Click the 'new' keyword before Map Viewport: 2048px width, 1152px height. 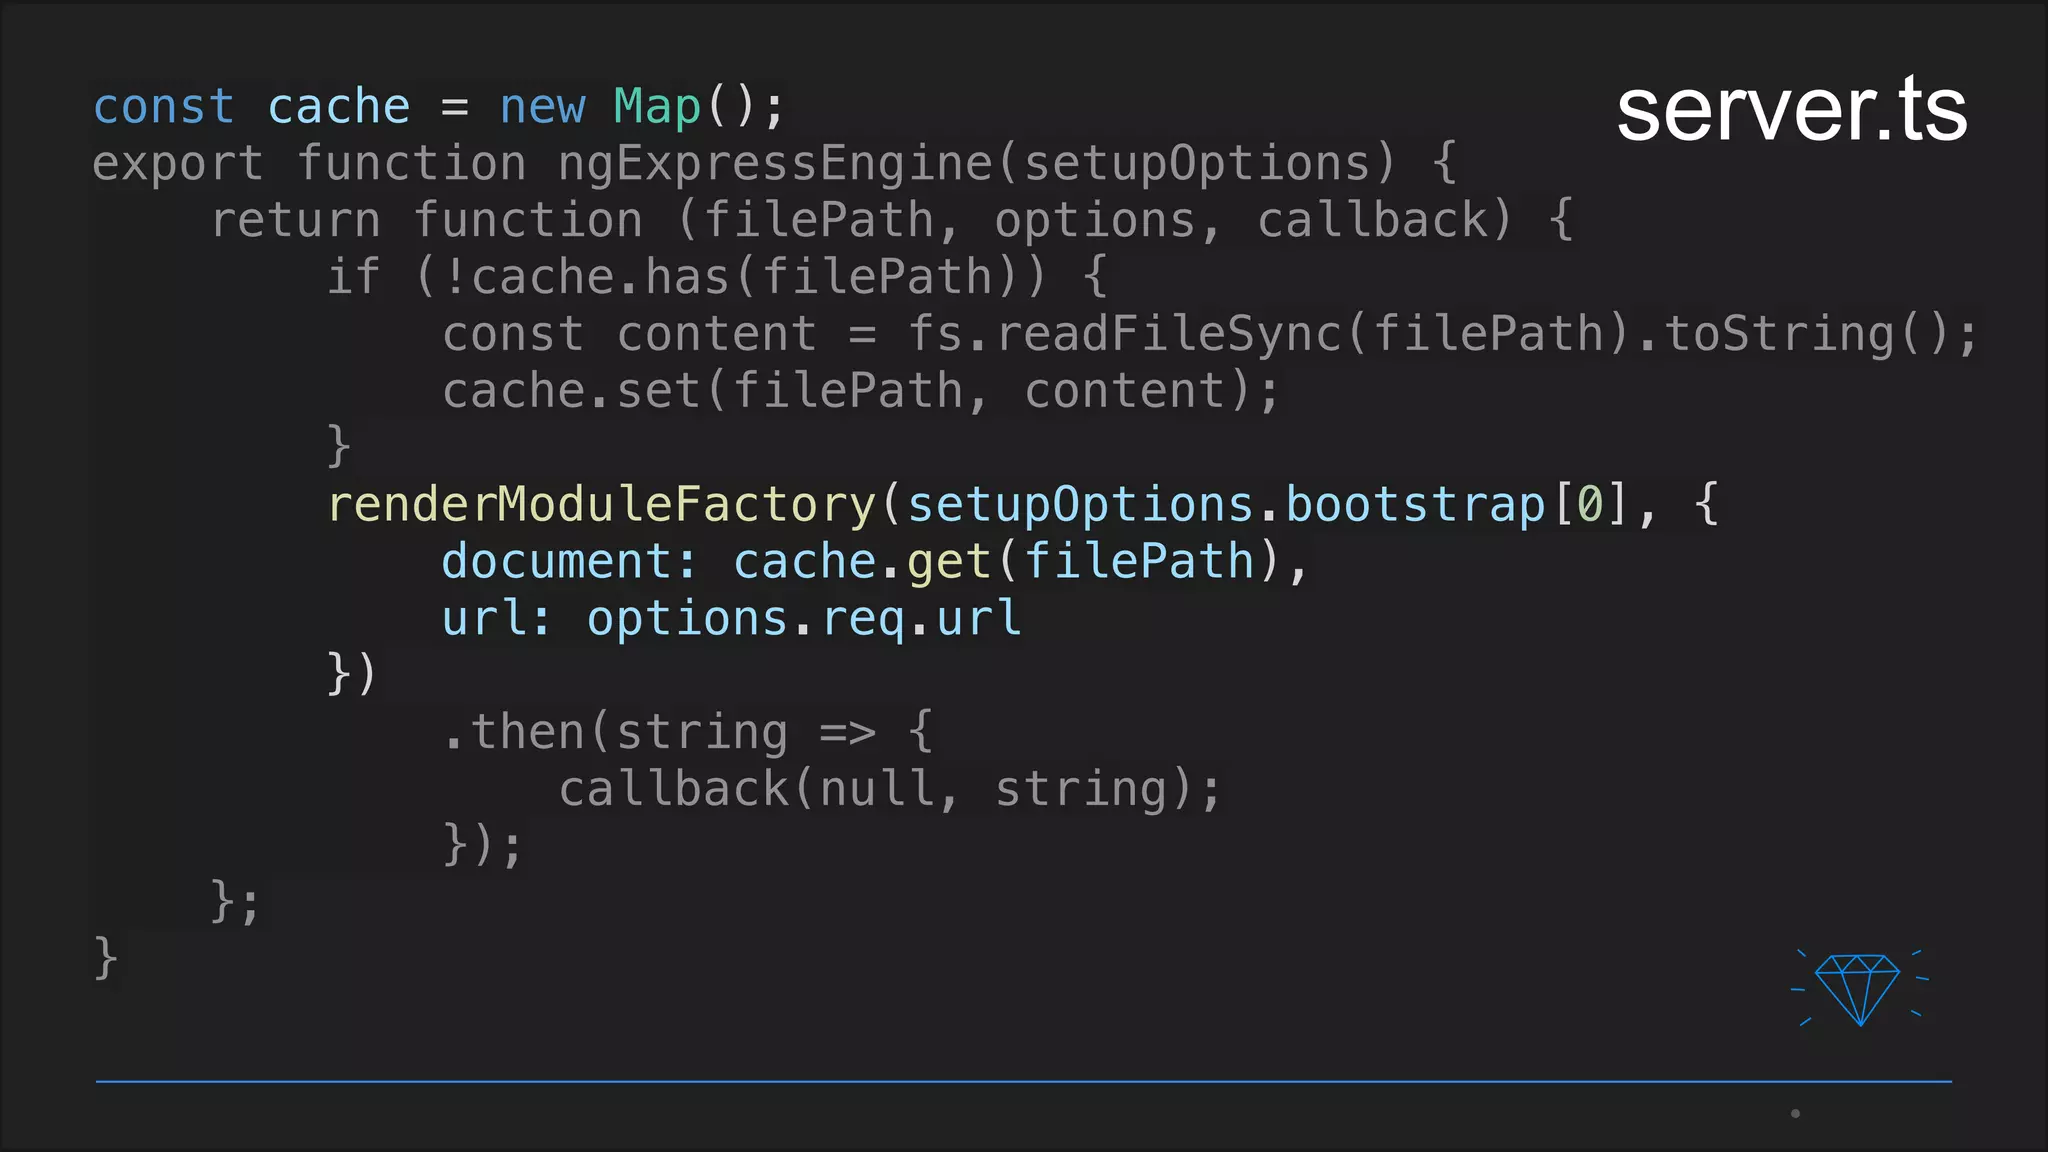(x=542, y=107)
